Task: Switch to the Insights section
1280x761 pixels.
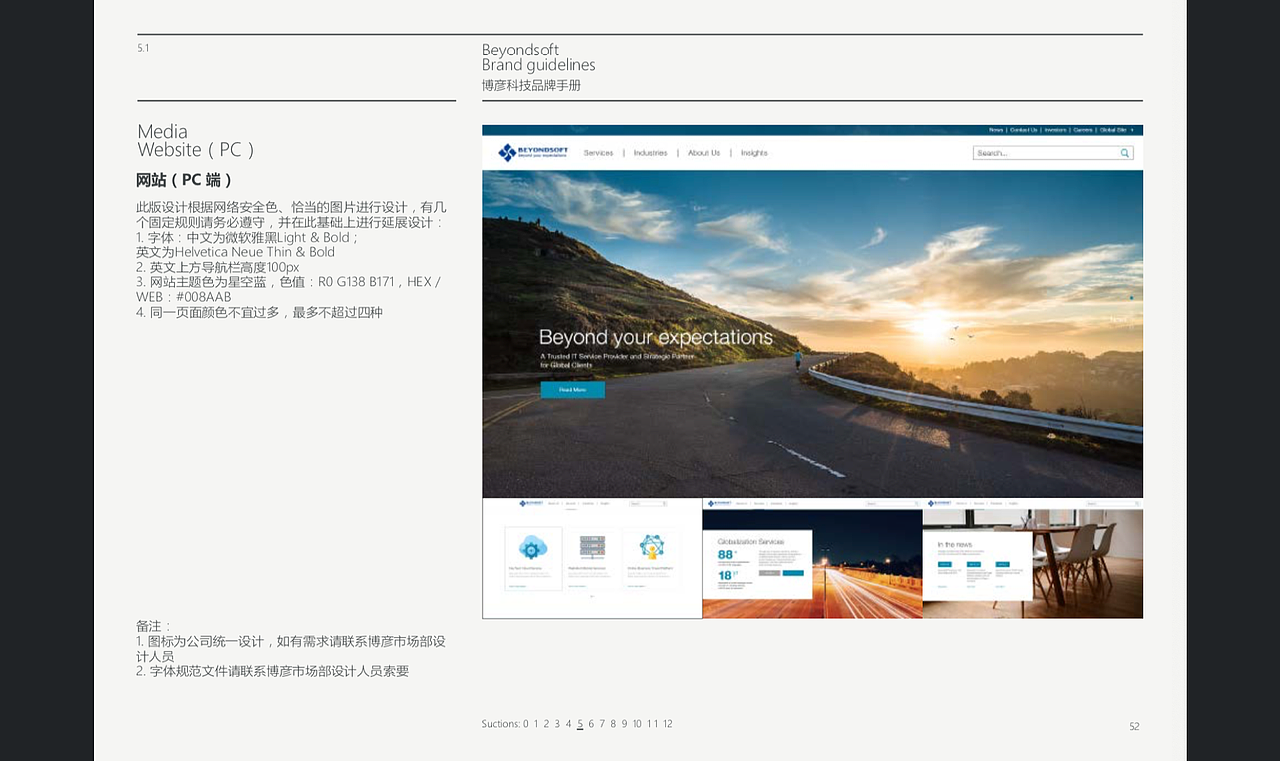Action: point(753,152)
